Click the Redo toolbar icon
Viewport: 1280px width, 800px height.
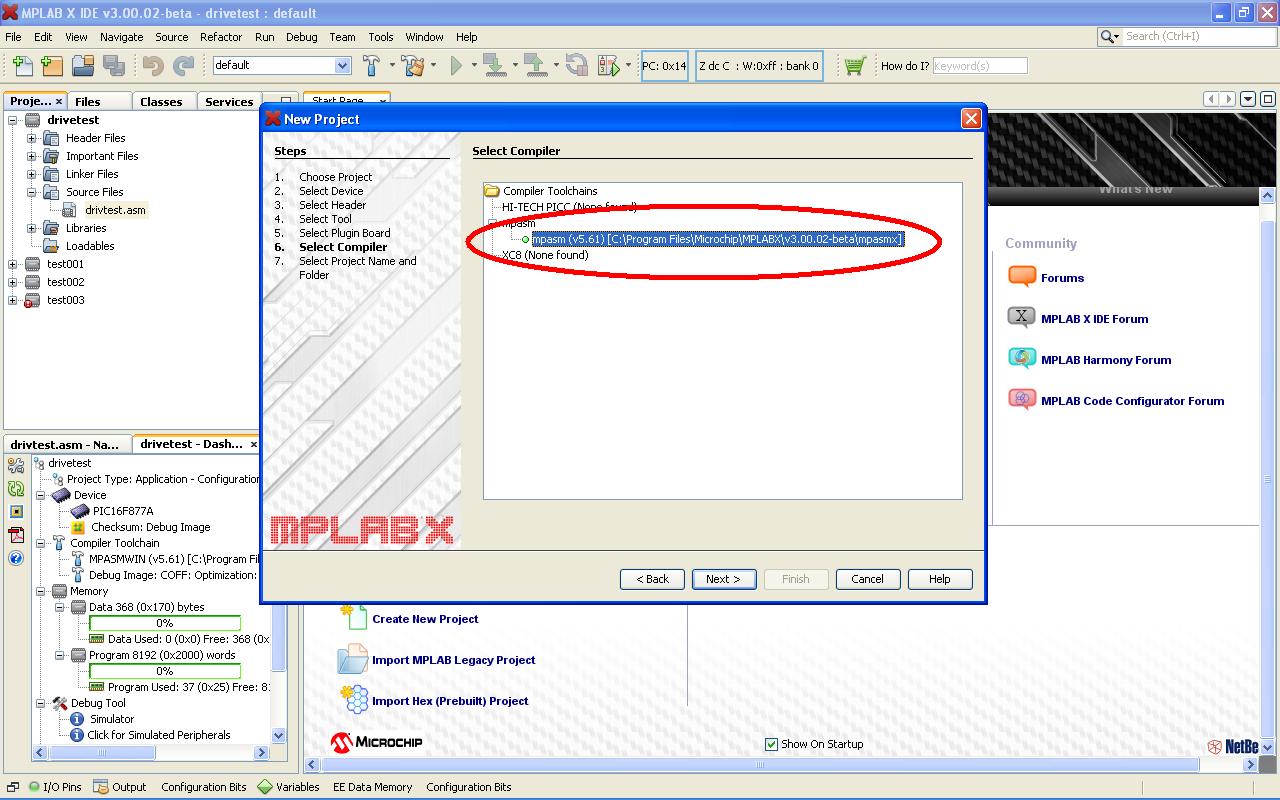point(184,65)
